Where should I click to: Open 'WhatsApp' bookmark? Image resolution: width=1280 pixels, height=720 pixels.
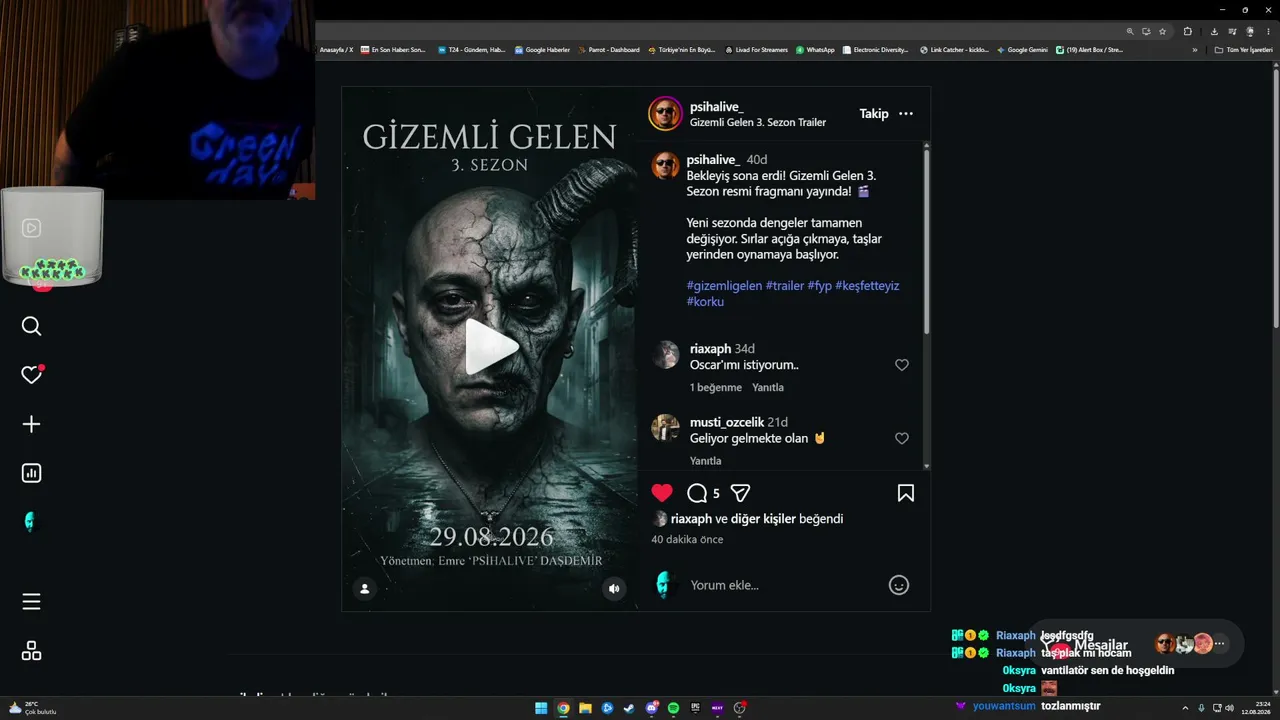pos(815,50)
